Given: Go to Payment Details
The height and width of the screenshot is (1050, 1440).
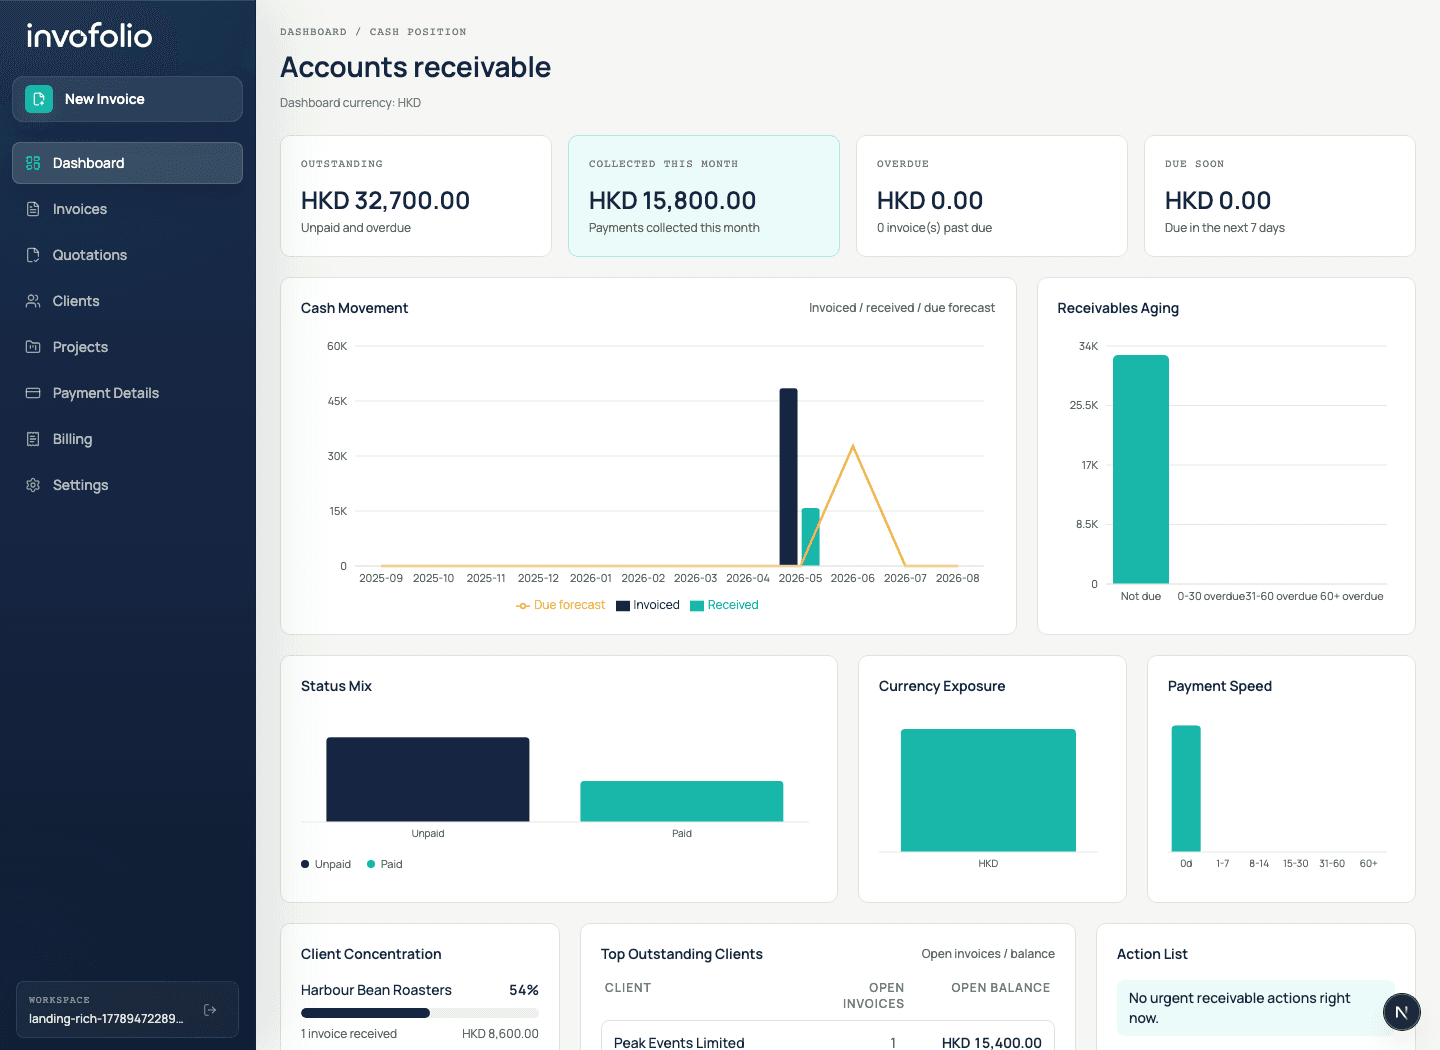Looking at the screenshot, I should [x=127, y=393].
